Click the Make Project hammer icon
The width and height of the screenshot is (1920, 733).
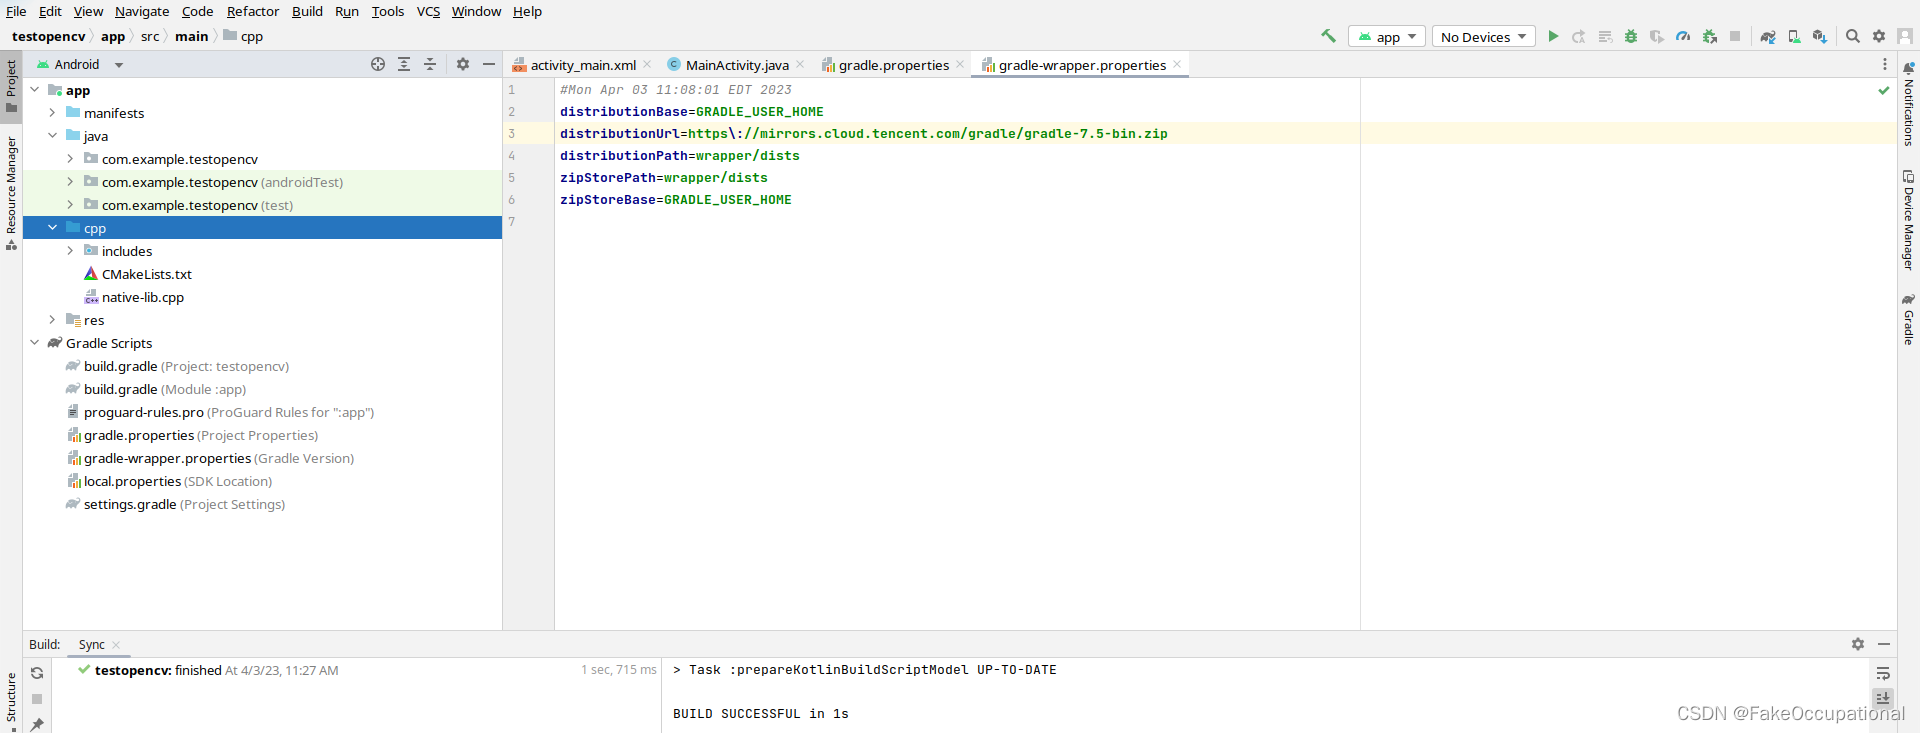[x=1328, y=36]
